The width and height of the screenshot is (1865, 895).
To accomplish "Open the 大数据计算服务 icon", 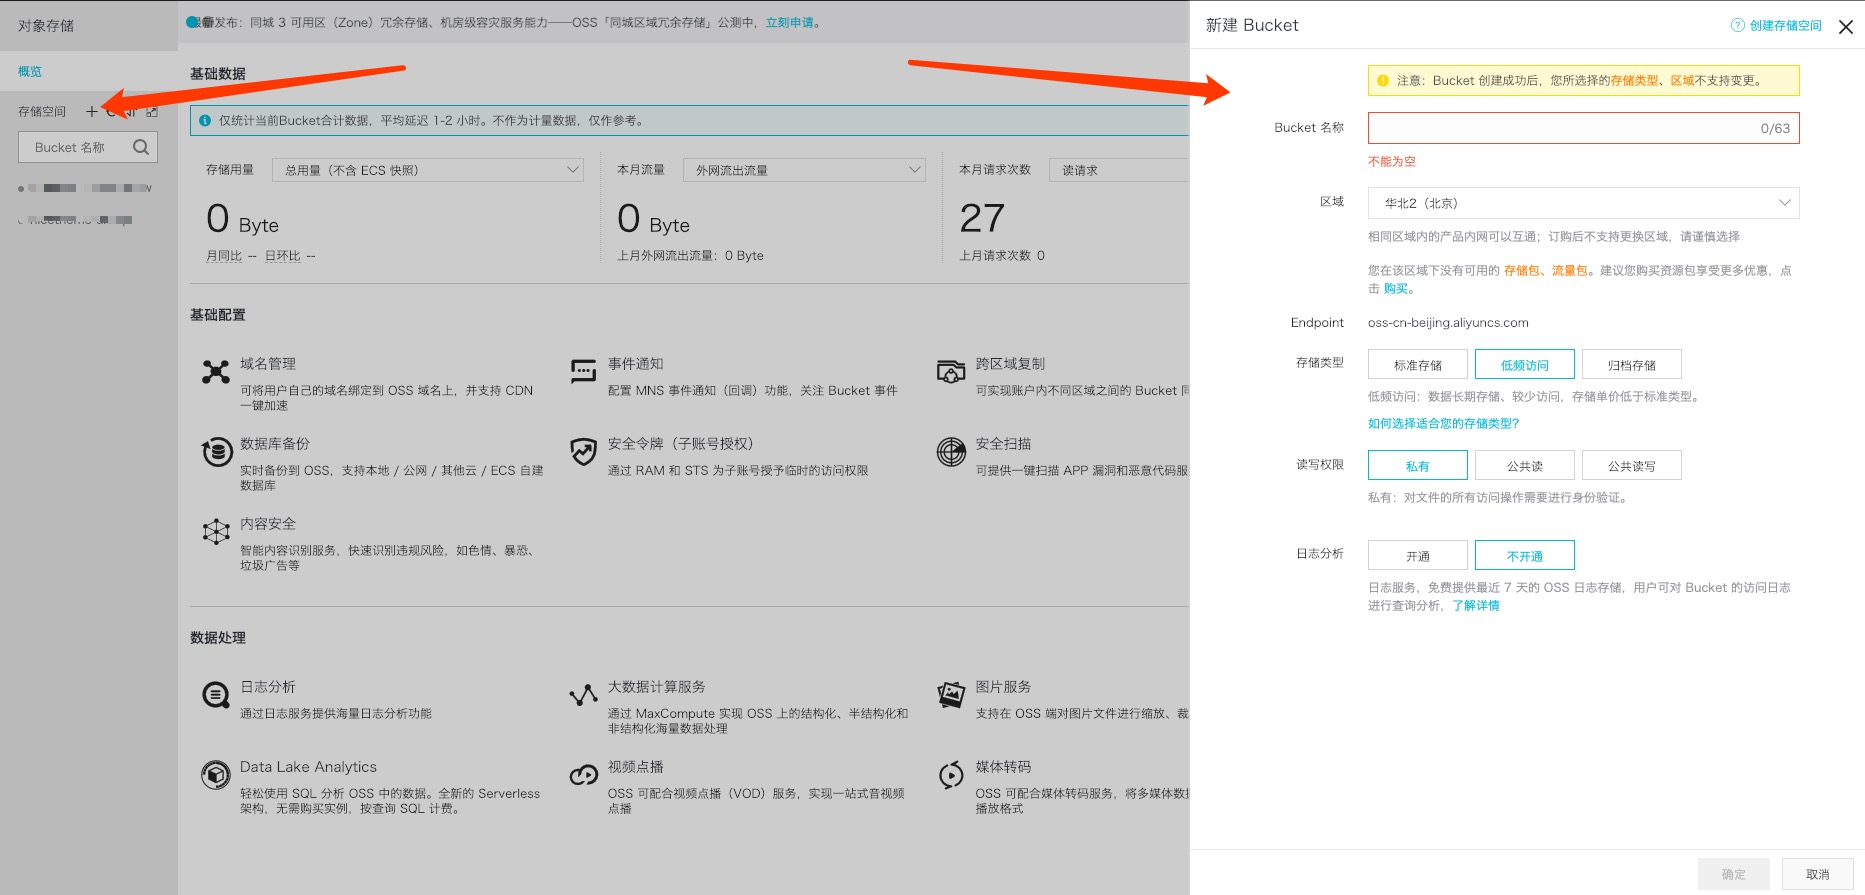I will click(583, 695).
